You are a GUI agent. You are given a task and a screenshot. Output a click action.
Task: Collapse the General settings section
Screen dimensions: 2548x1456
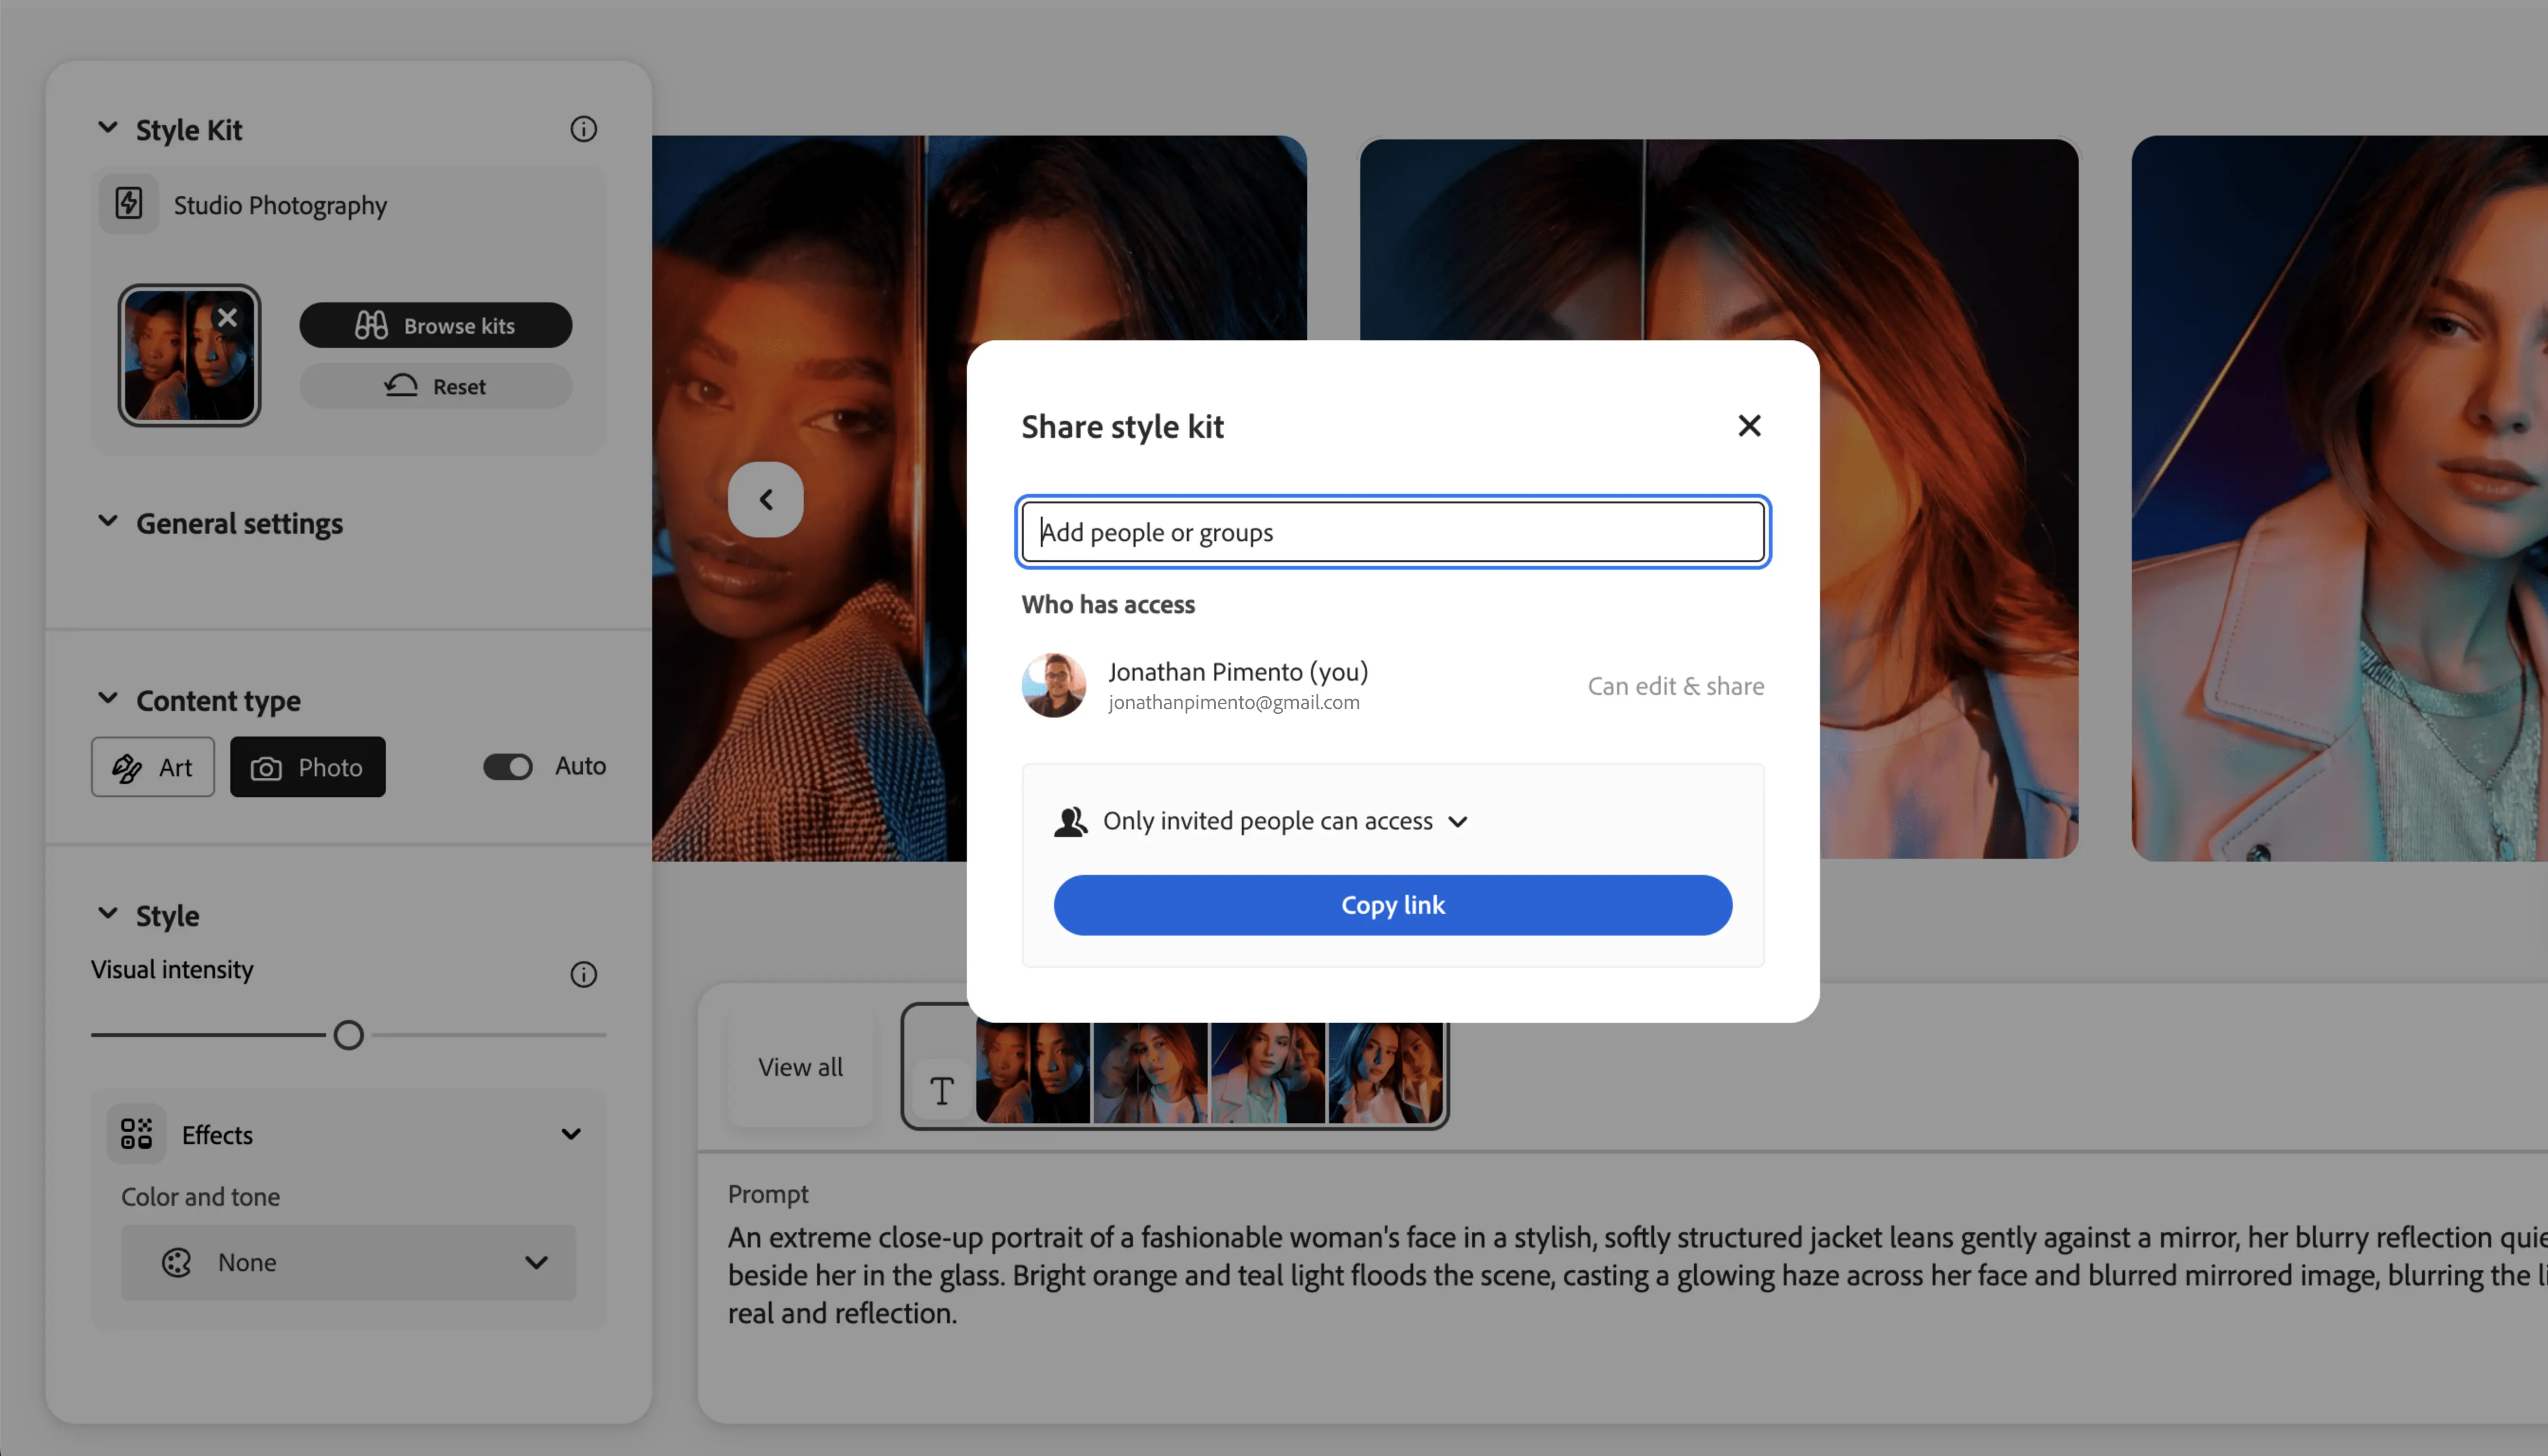[x=108, y=521]
